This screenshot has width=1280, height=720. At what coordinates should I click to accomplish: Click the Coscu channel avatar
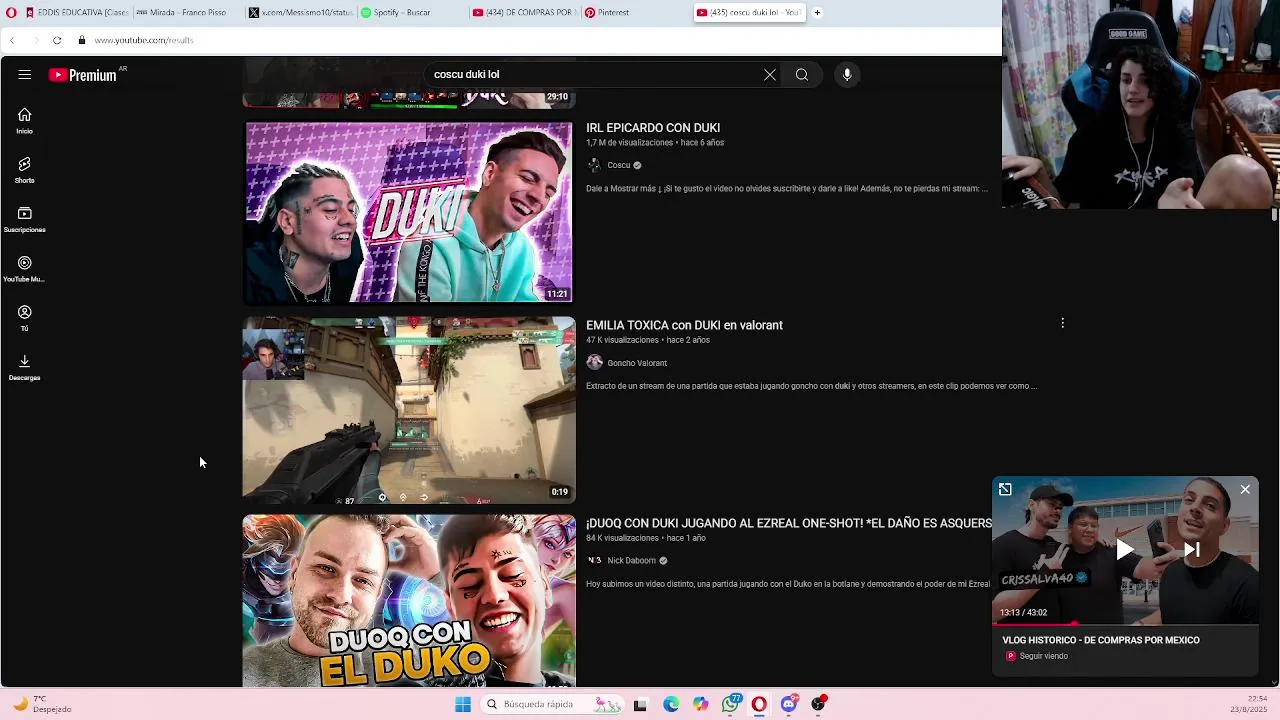coord(594,165)
